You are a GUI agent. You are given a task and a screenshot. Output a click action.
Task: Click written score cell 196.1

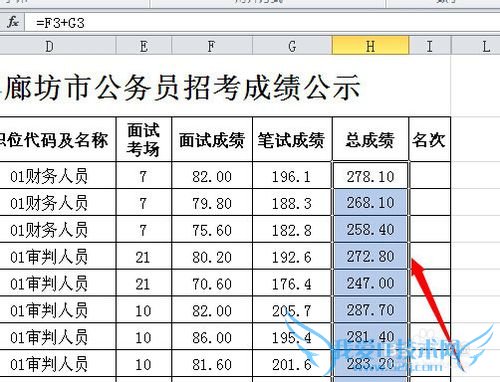tap(292, 176)
